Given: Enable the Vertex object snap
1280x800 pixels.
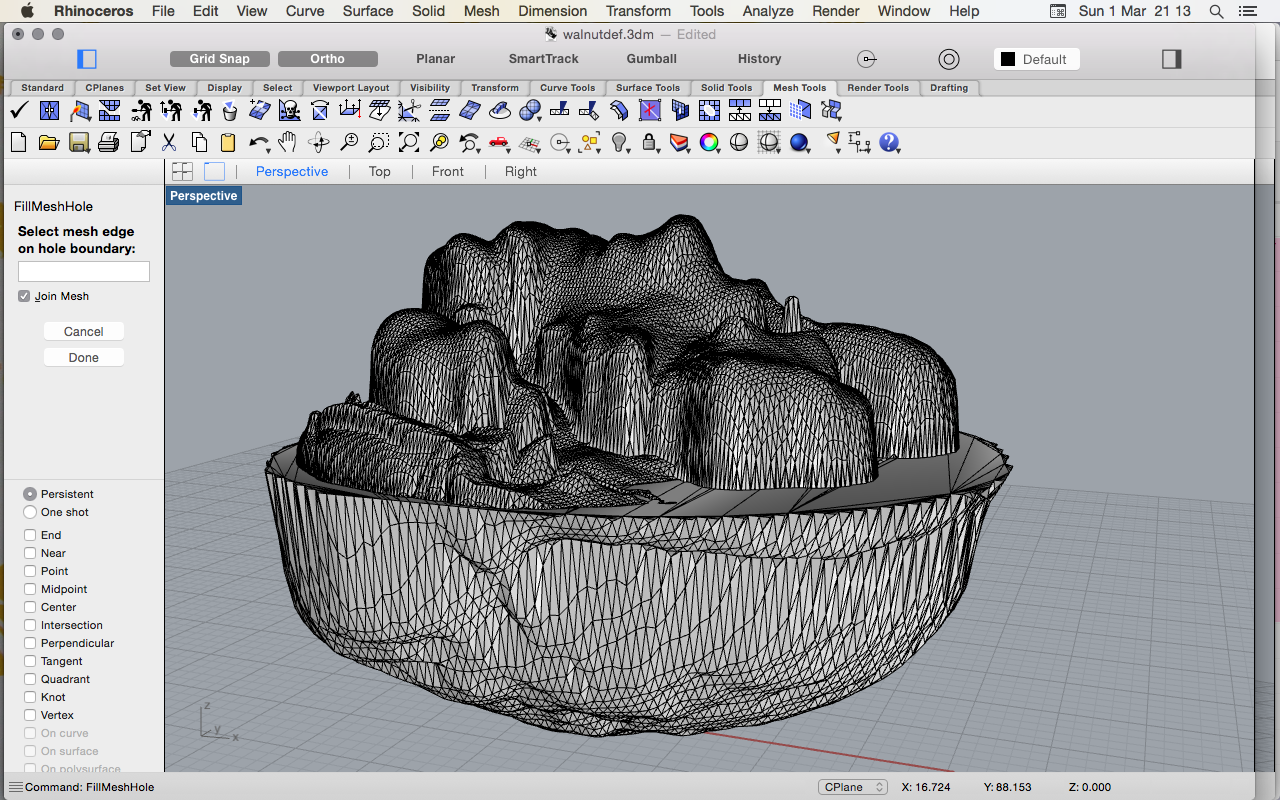Looking at the screenshot, I should click(30, 715).
